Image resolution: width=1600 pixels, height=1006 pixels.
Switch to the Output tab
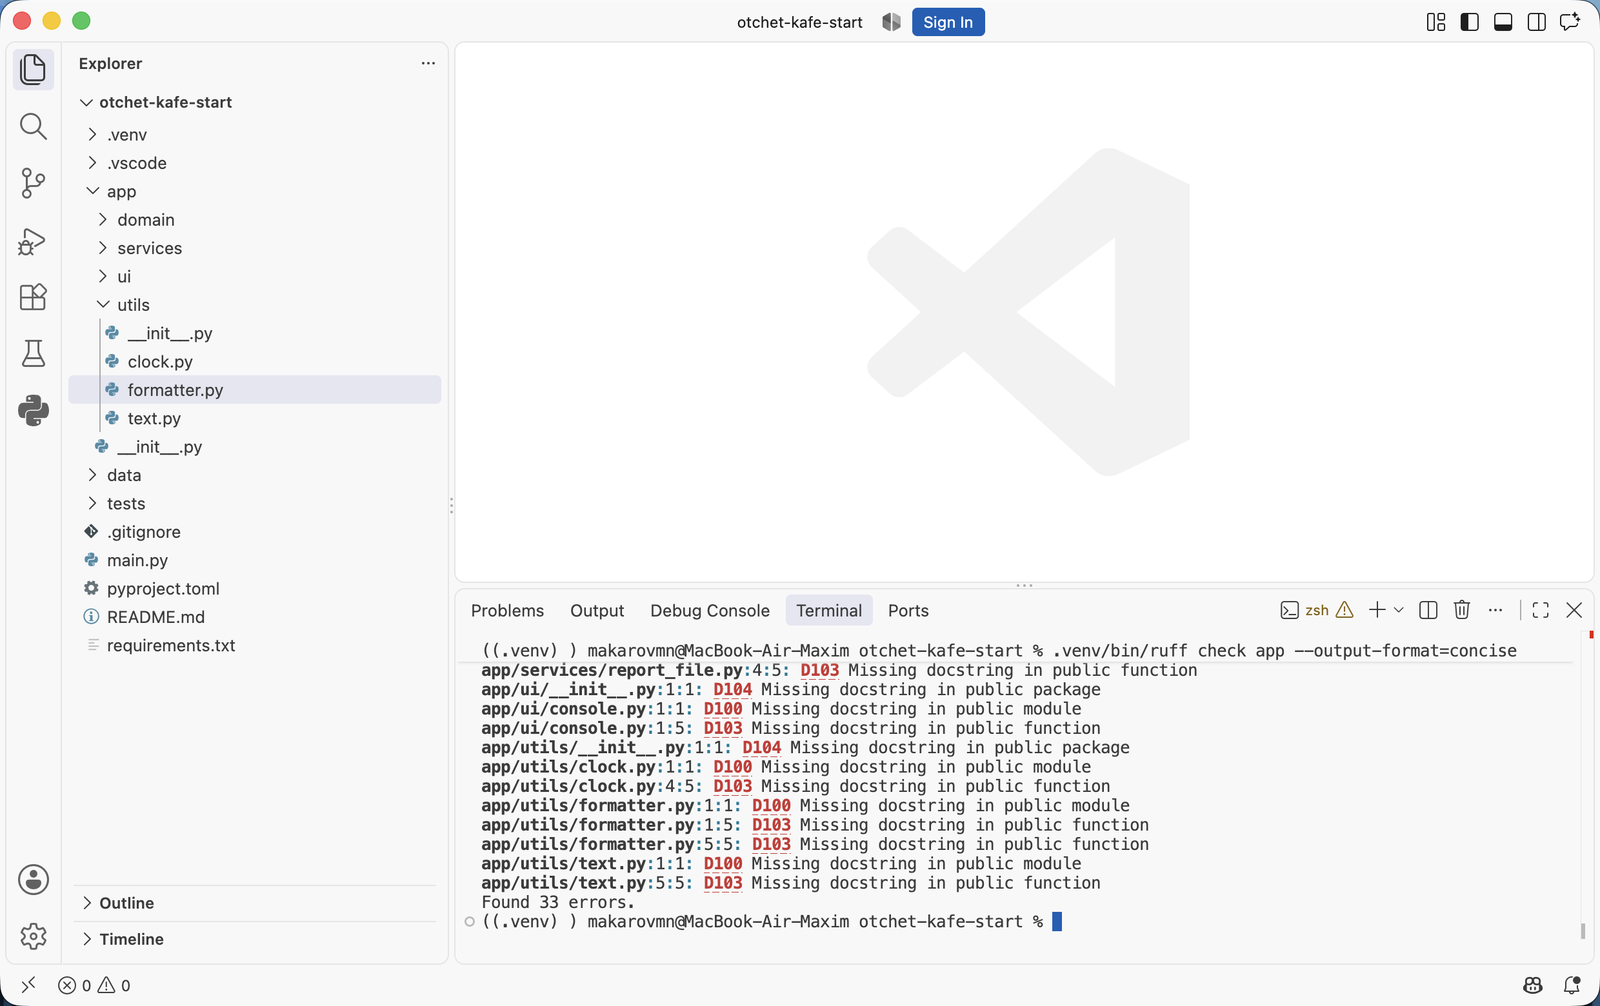pos(597,610)
